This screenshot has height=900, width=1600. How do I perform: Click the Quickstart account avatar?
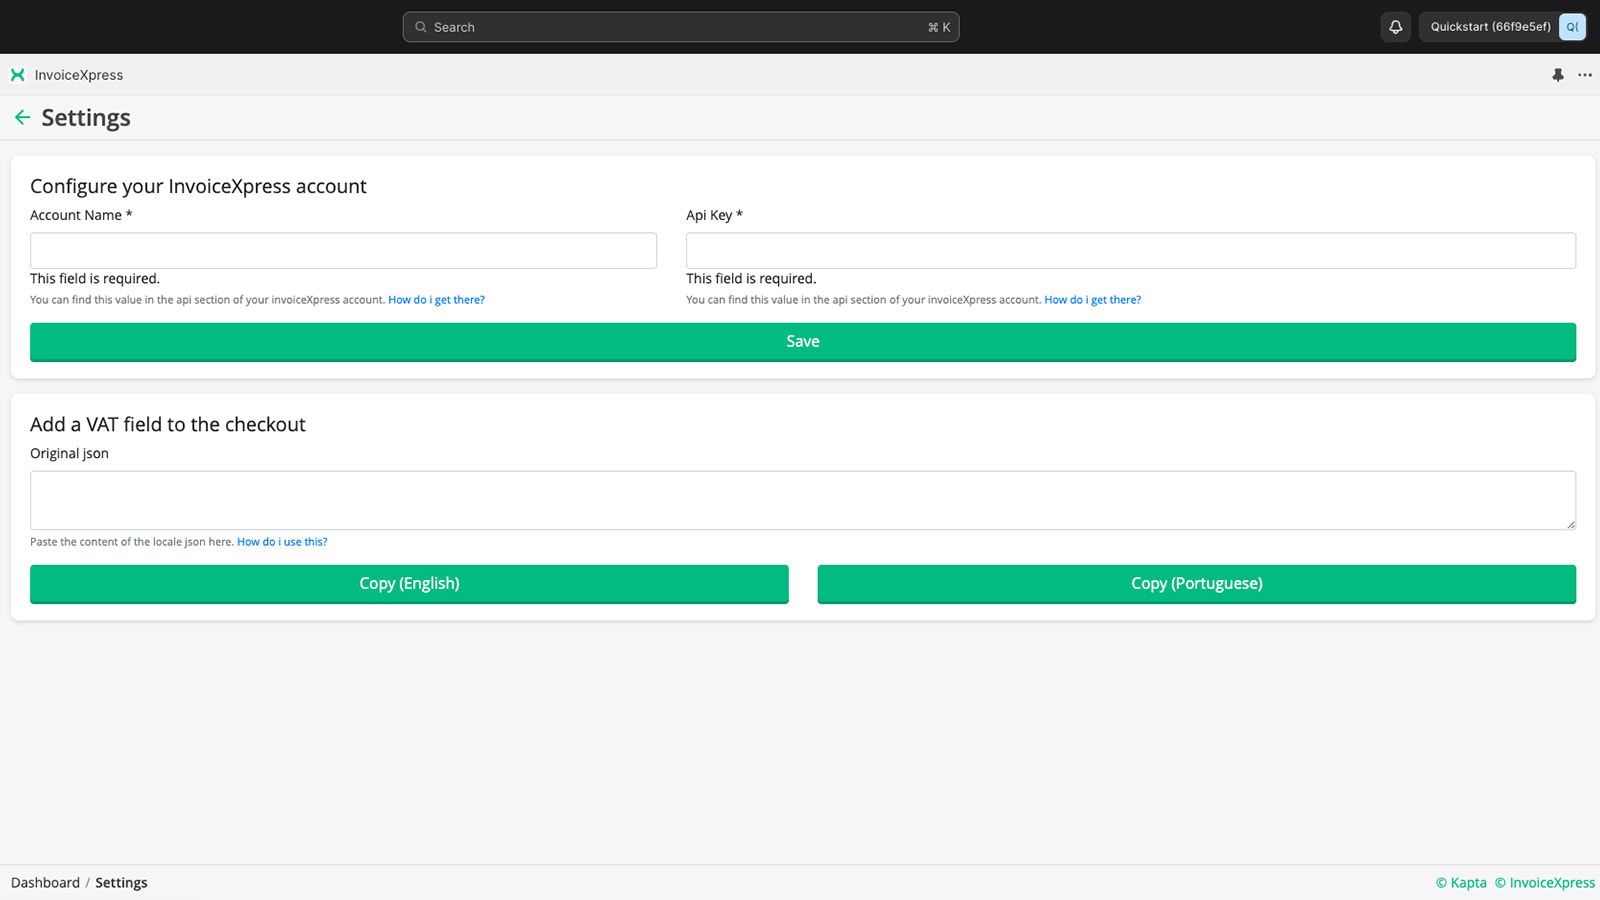(1572, 27)
